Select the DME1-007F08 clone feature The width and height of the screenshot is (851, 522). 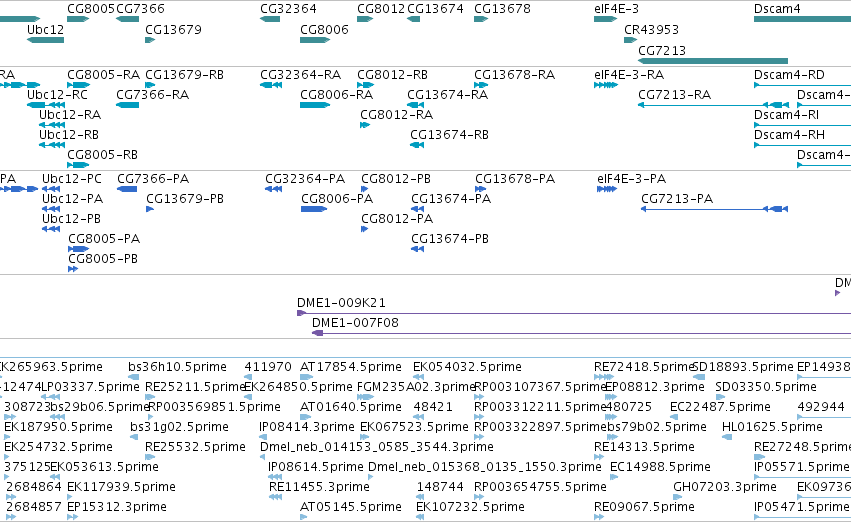[x=581, y=333]
